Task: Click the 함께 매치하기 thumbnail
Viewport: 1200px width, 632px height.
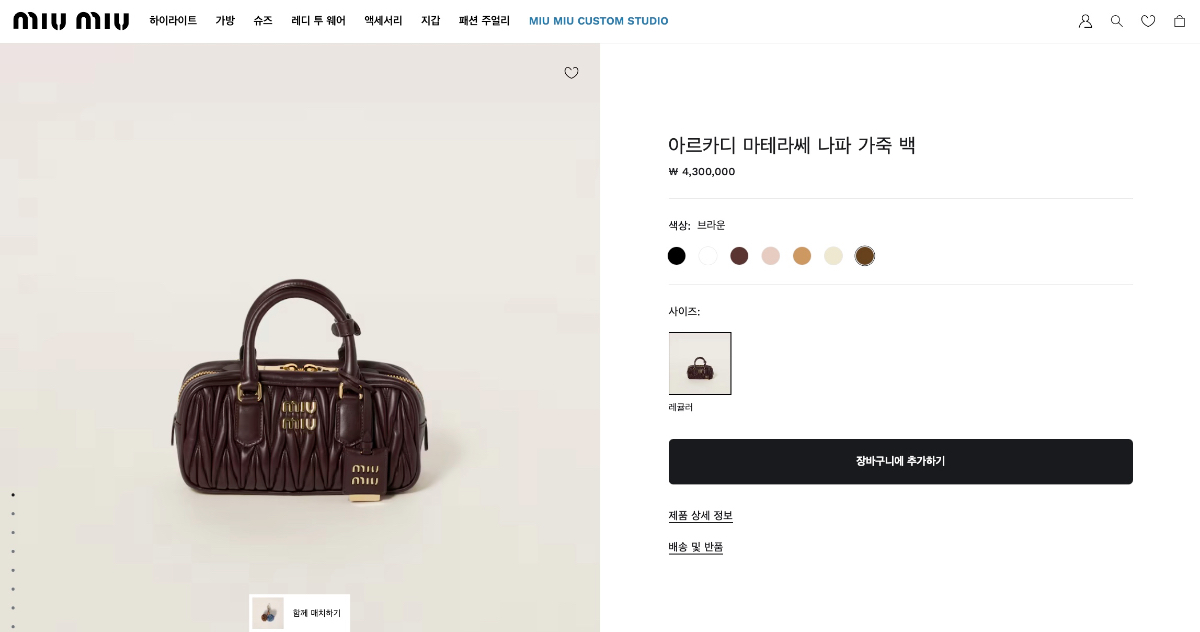Action: click(299, 613)
